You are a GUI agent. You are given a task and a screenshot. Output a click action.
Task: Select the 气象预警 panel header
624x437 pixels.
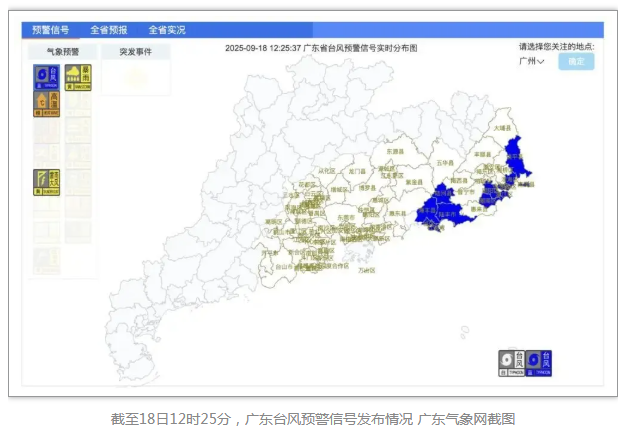click(64, 51)
